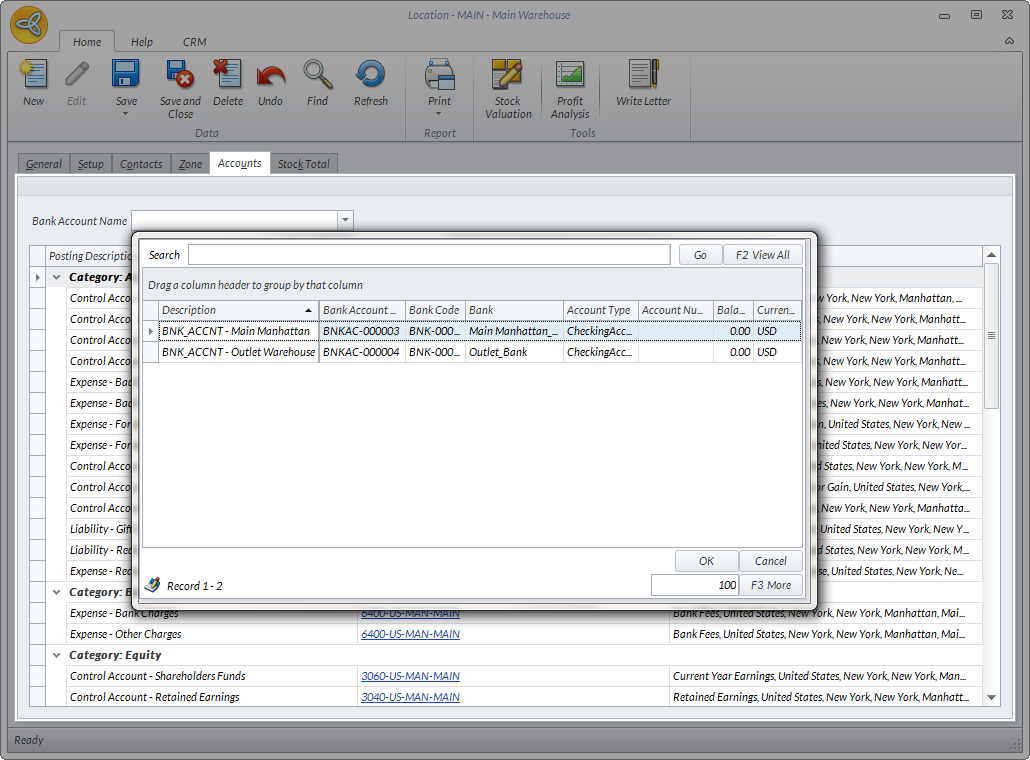
Task: Click the Search text field
Action: point(429,255)
